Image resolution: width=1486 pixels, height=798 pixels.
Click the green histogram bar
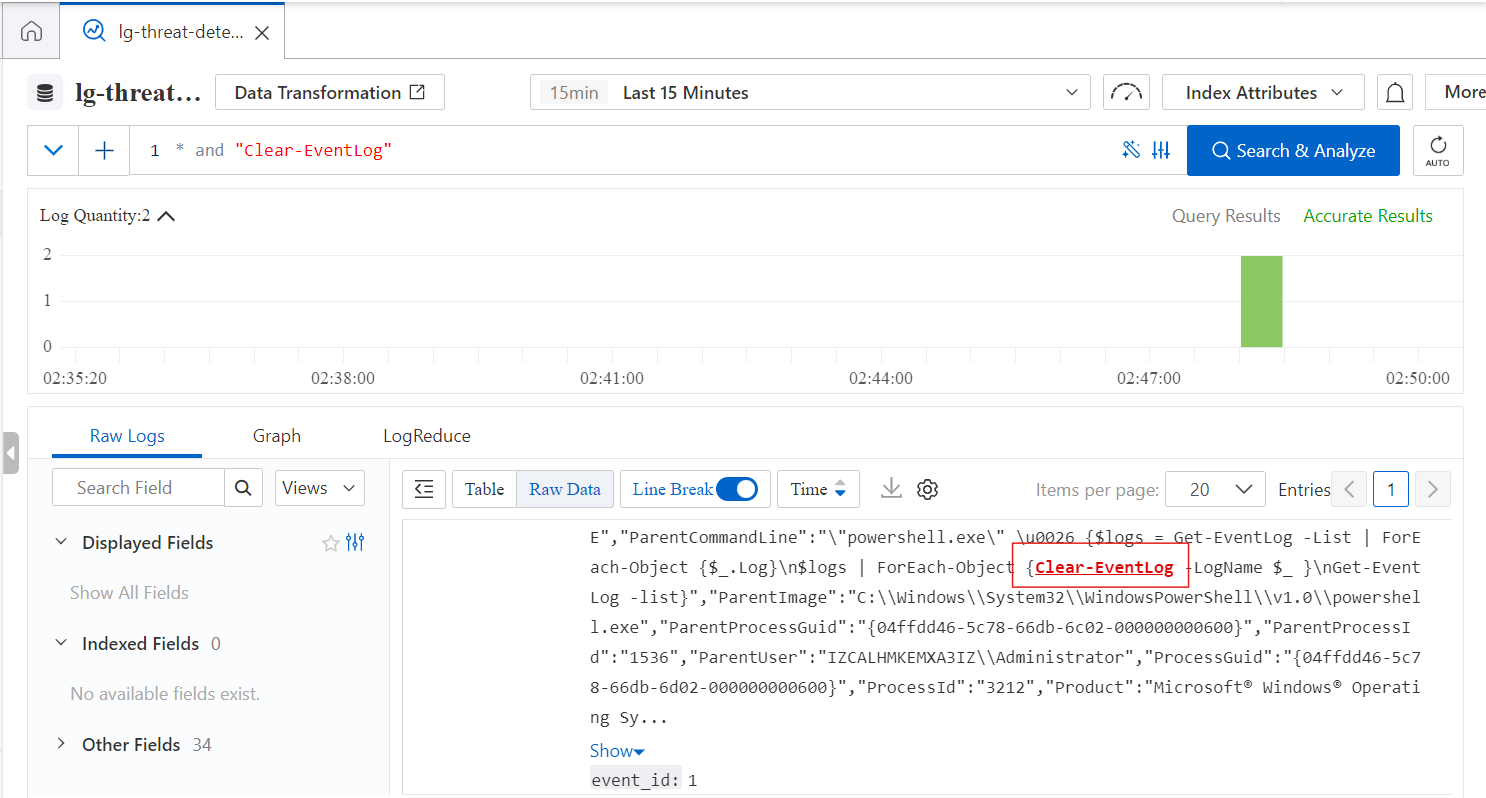click(x=1261, y=301)
